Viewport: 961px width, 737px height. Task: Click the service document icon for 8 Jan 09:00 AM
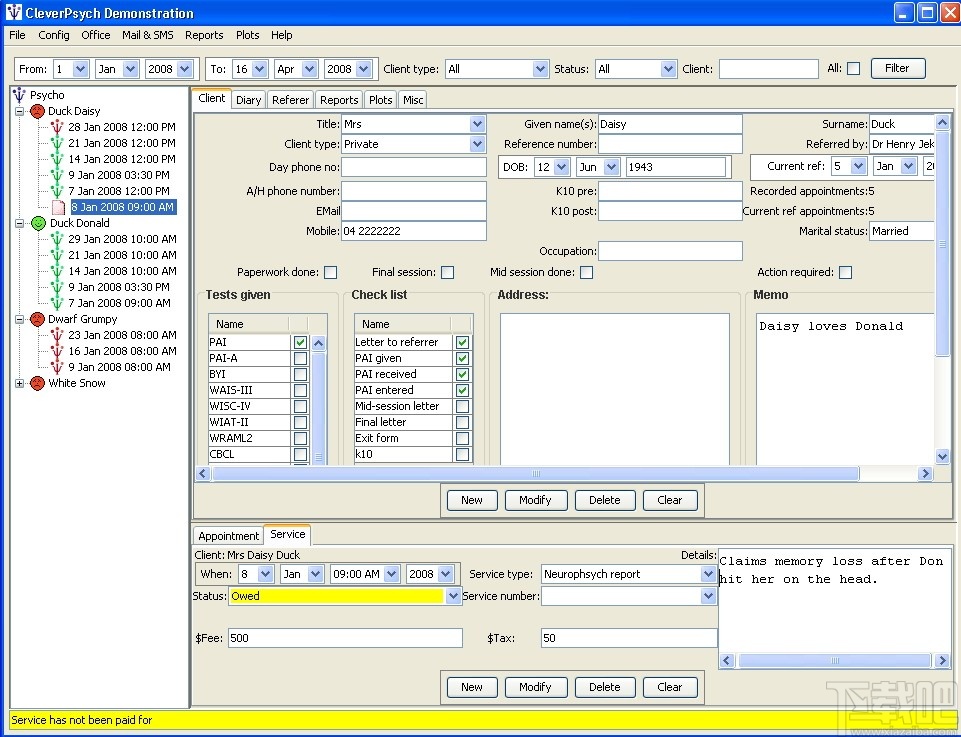click(x=59, y=207)
